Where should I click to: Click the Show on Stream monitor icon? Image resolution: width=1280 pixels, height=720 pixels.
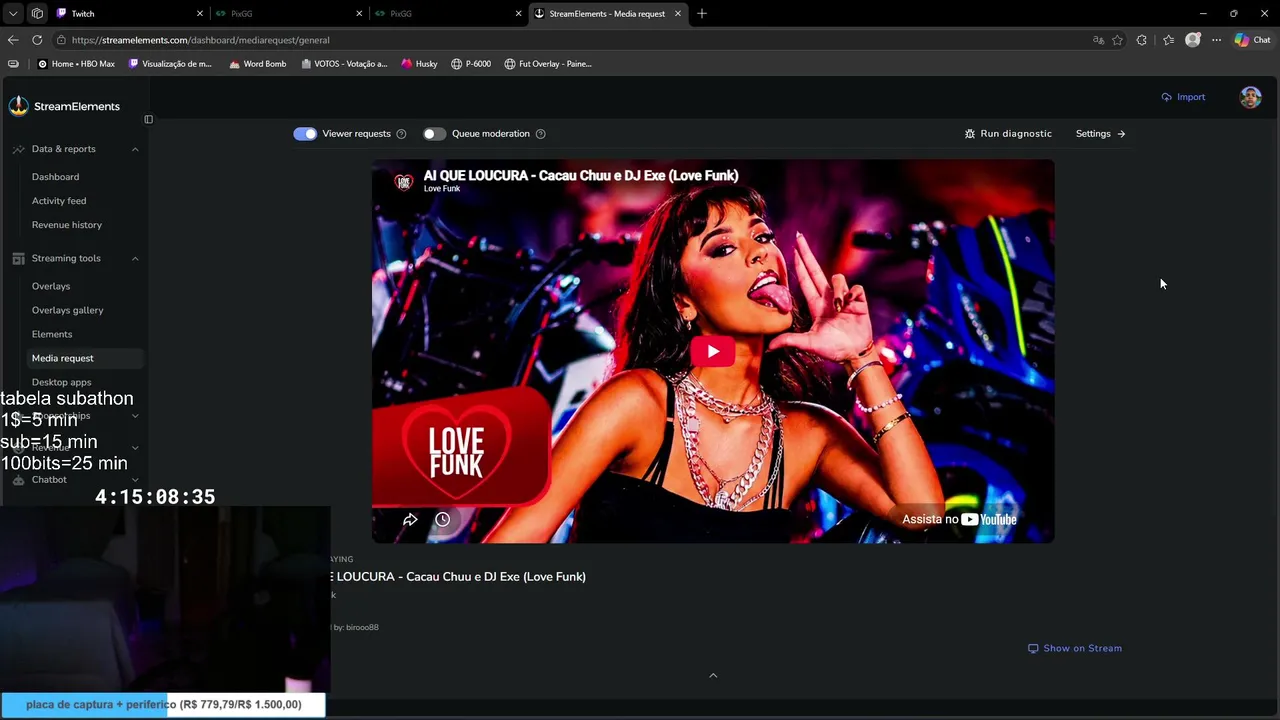point(1033,648)
